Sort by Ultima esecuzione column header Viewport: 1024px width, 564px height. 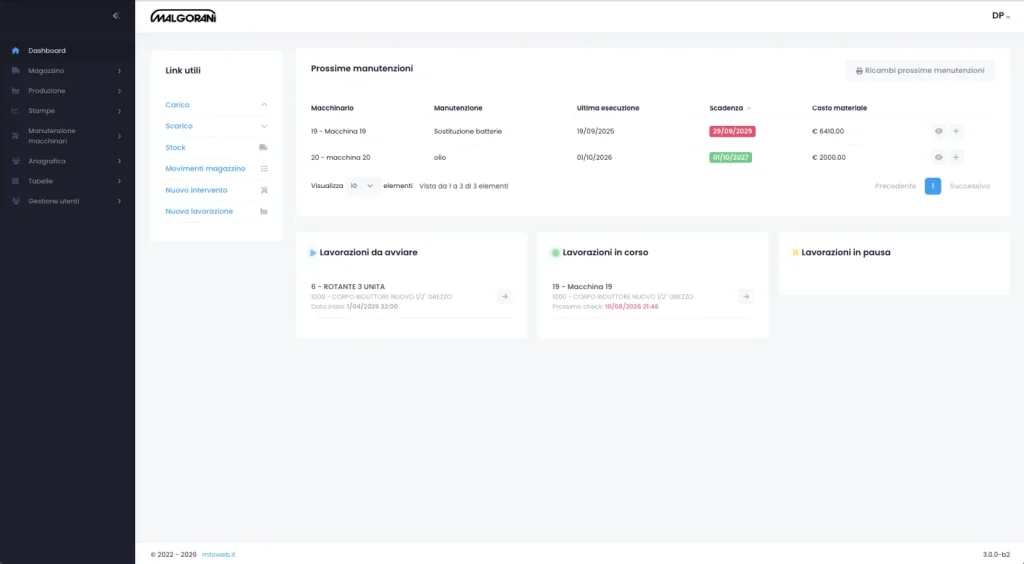pos(608,108)
